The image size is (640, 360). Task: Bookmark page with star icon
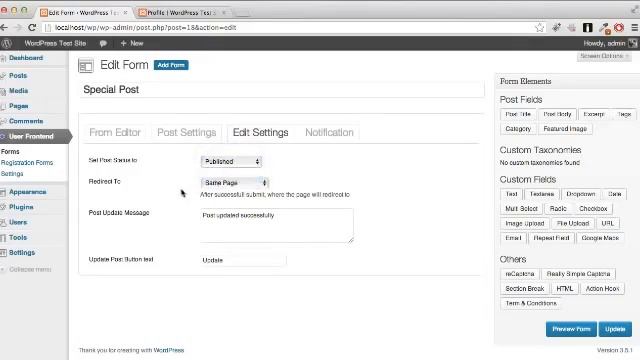540,28
